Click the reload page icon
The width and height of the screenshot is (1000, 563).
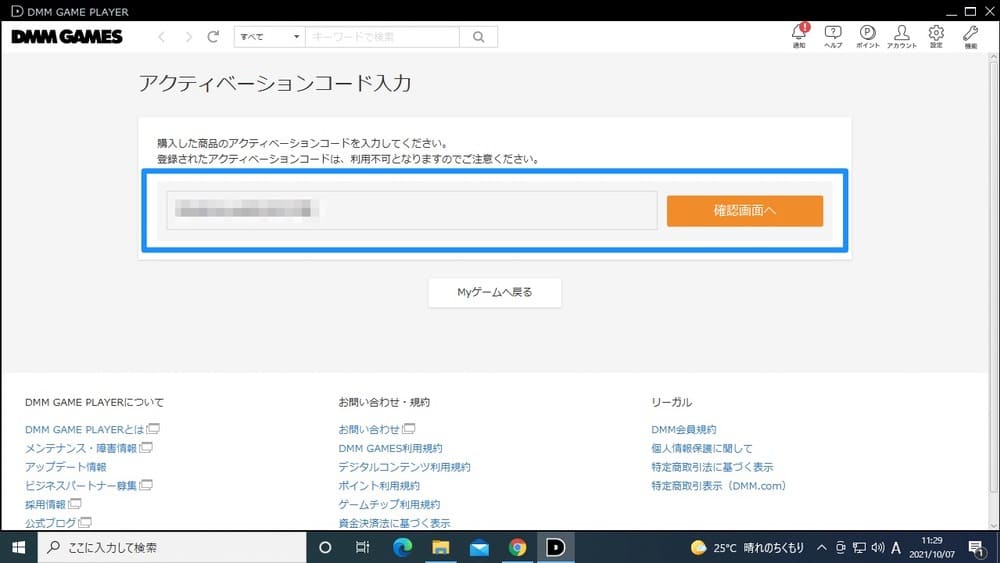[213, 37]
